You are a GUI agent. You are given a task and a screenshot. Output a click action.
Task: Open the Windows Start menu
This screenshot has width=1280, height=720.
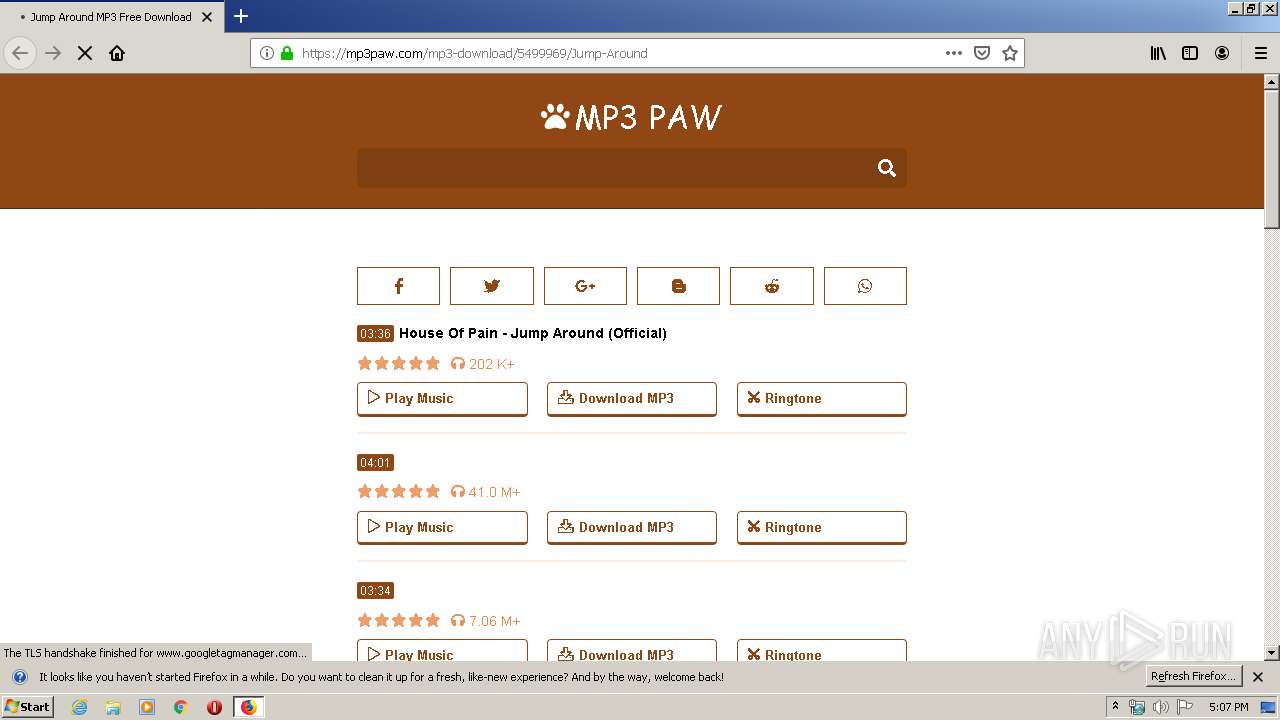tap(26, 706)
